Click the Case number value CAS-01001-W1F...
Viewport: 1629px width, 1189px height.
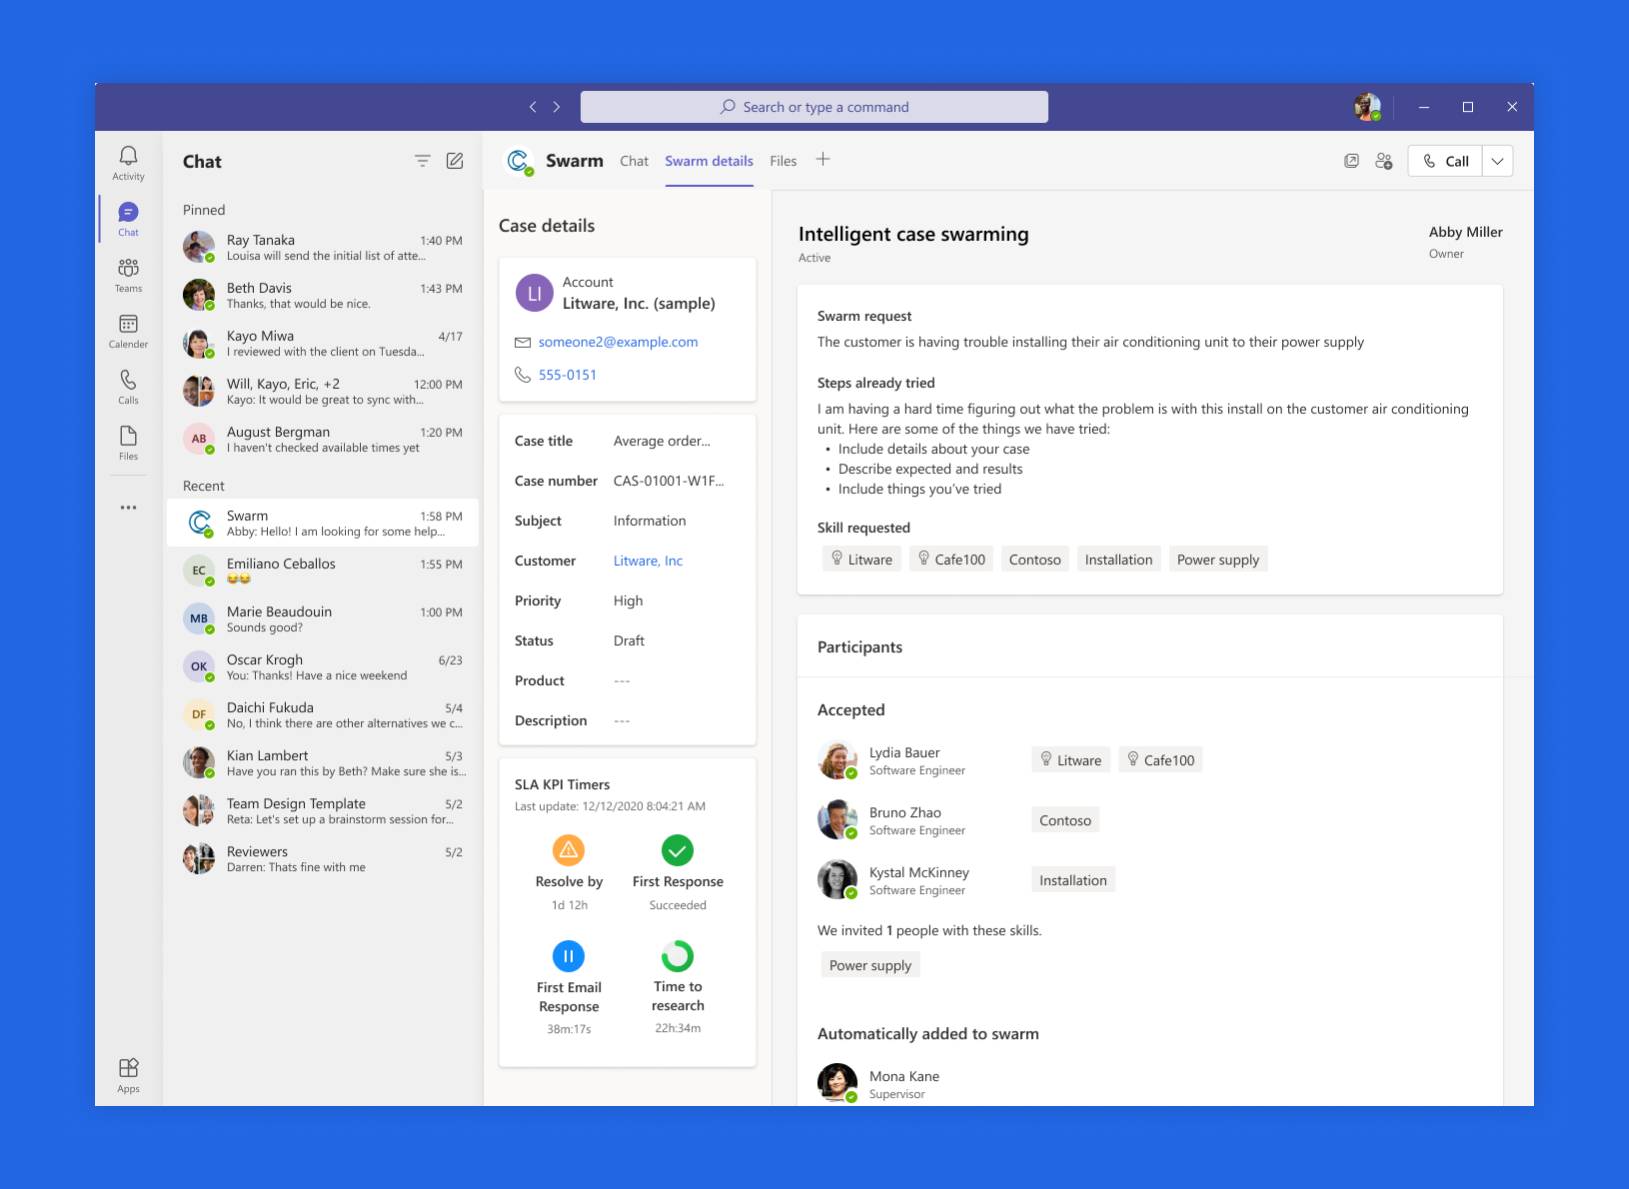[x=669, y=481]
